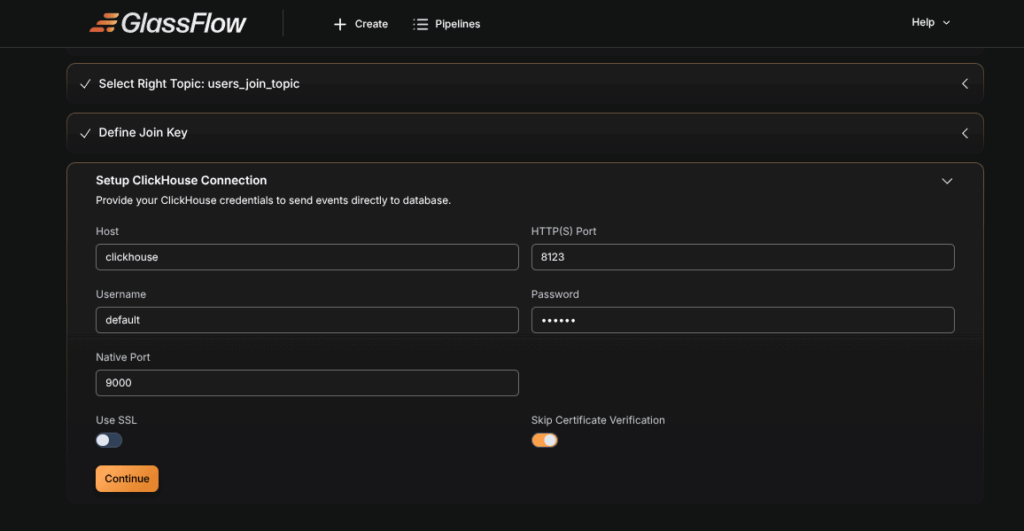Expand the Select Right Topic section chevron
Viewport: 1024px width, 531px height.
(x=965, y=84)
